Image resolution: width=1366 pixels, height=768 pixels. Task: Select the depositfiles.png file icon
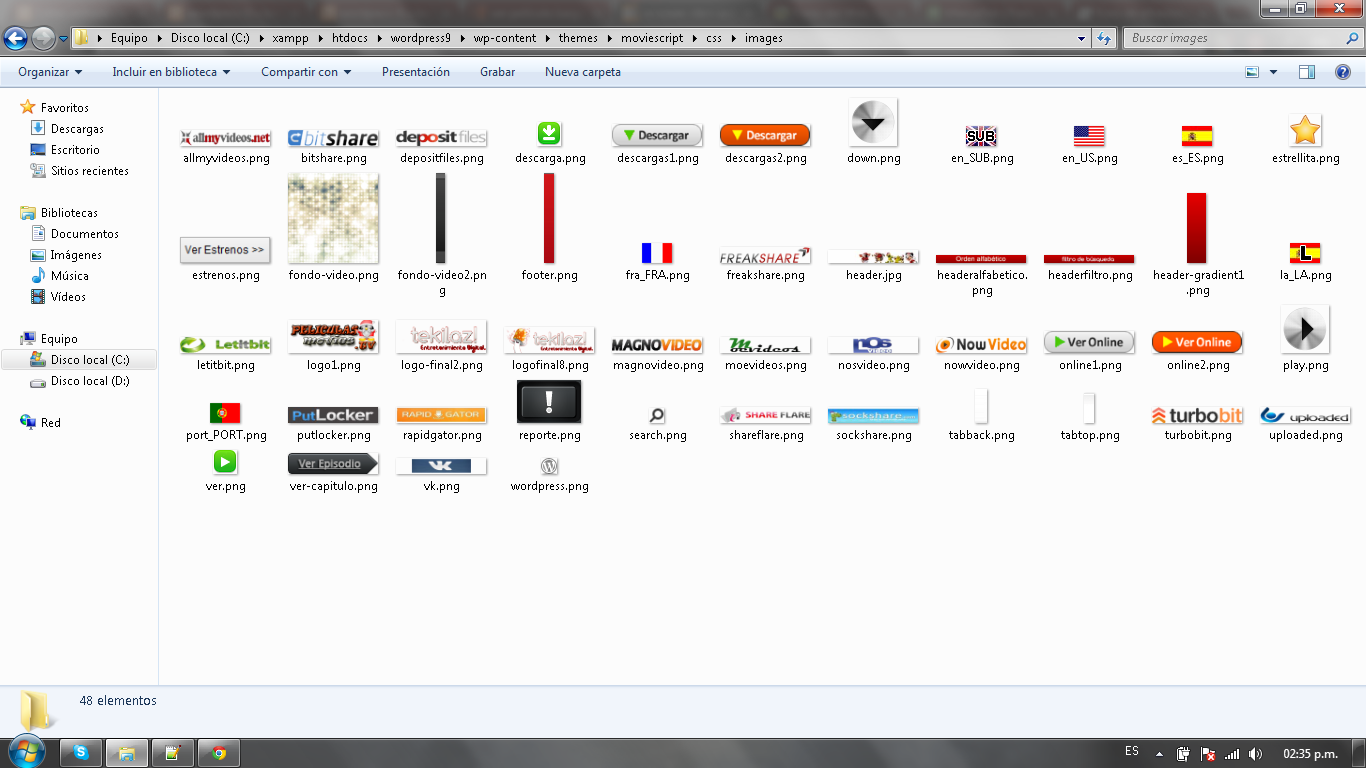click(x=441, y=138)
